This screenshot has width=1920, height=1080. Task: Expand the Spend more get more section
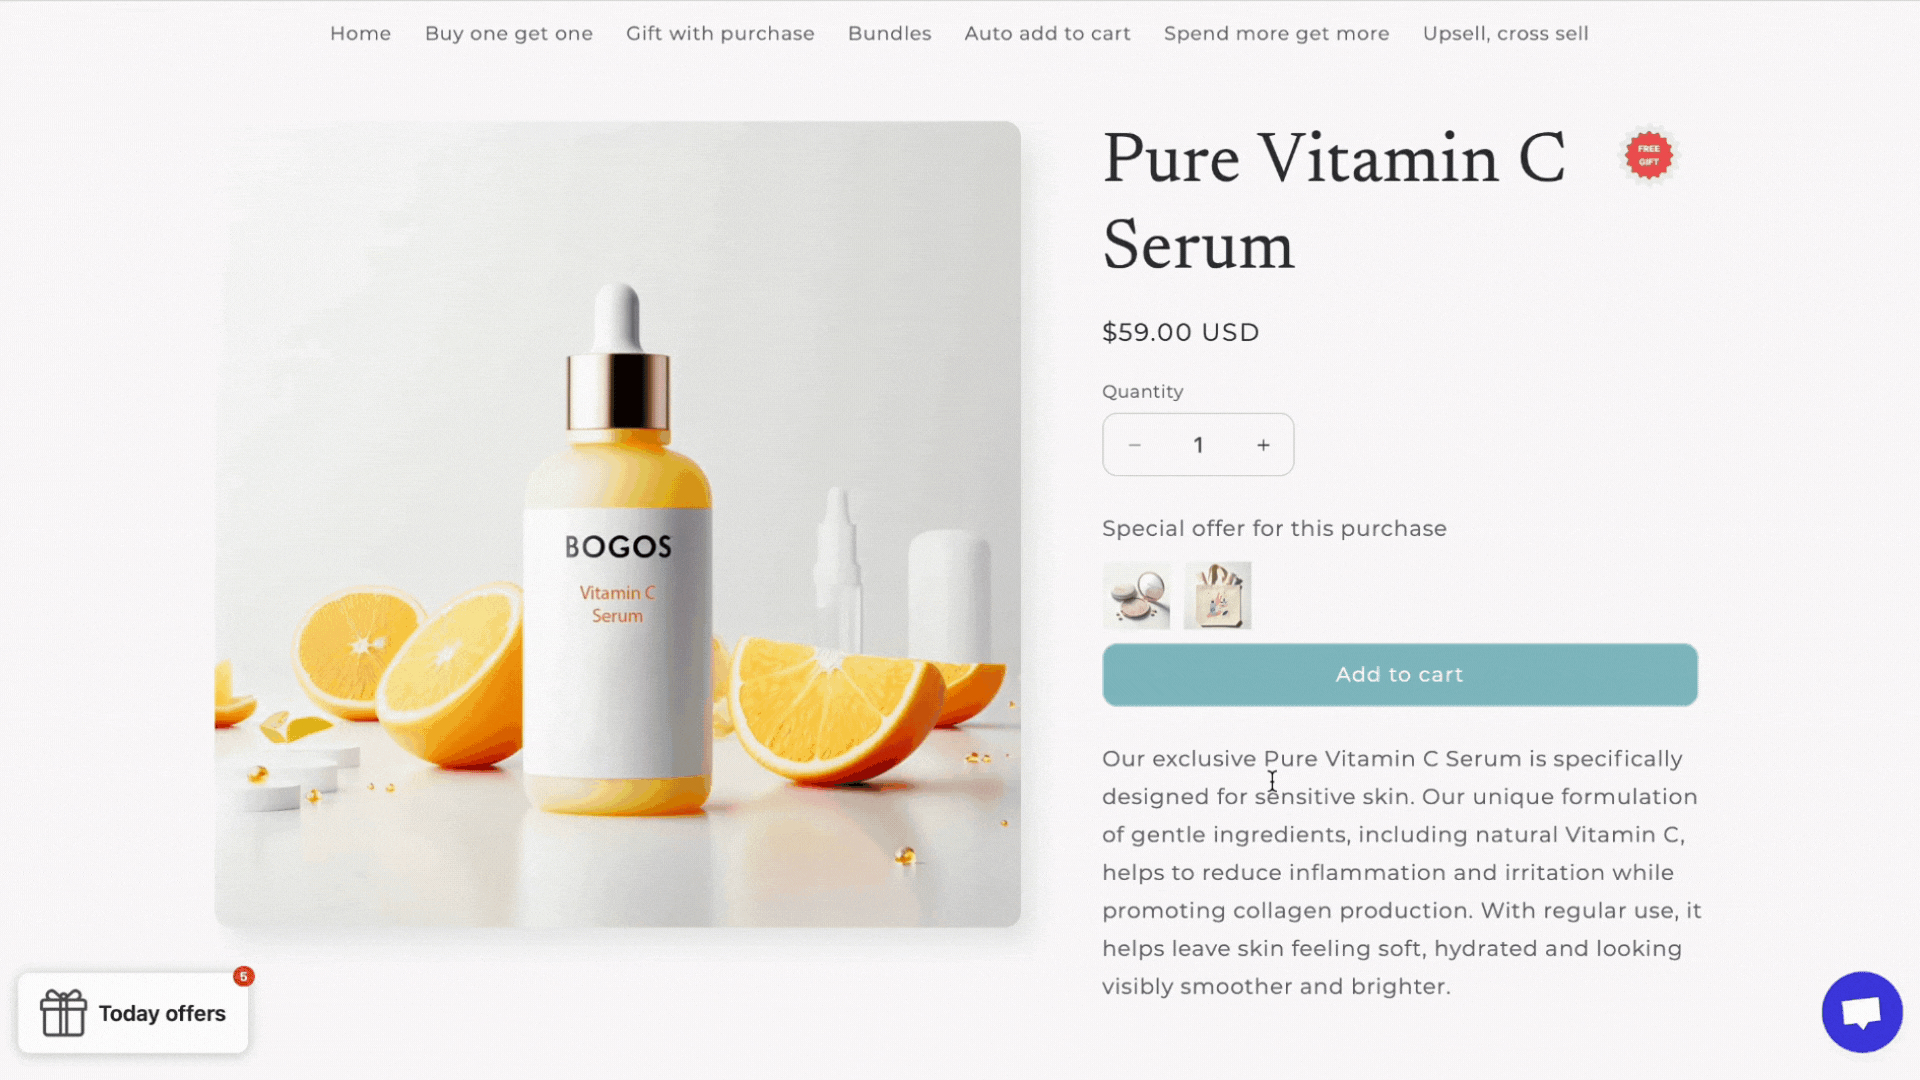pyautogui.click(x=1276, y=33)
